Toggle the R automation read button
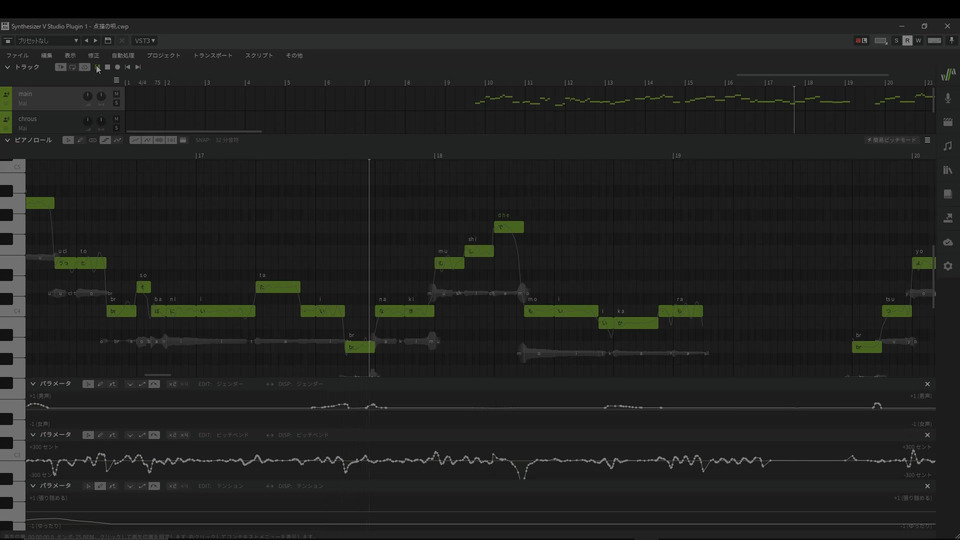The width and height of the screenshot is (960, 540). (x=907, y=40)
